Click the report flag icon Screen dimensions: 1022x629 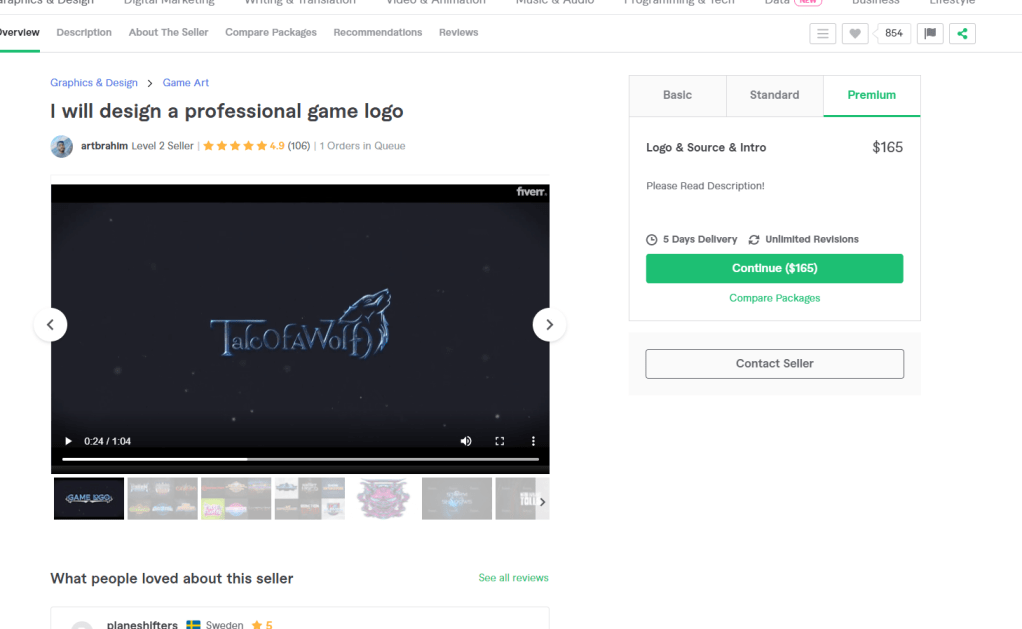[930, 33]
